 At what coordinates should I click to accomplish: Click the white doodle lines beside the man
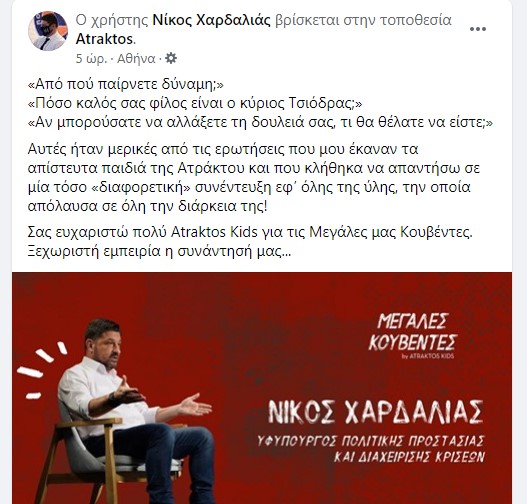pyautogui.click(x=42, y=370)
